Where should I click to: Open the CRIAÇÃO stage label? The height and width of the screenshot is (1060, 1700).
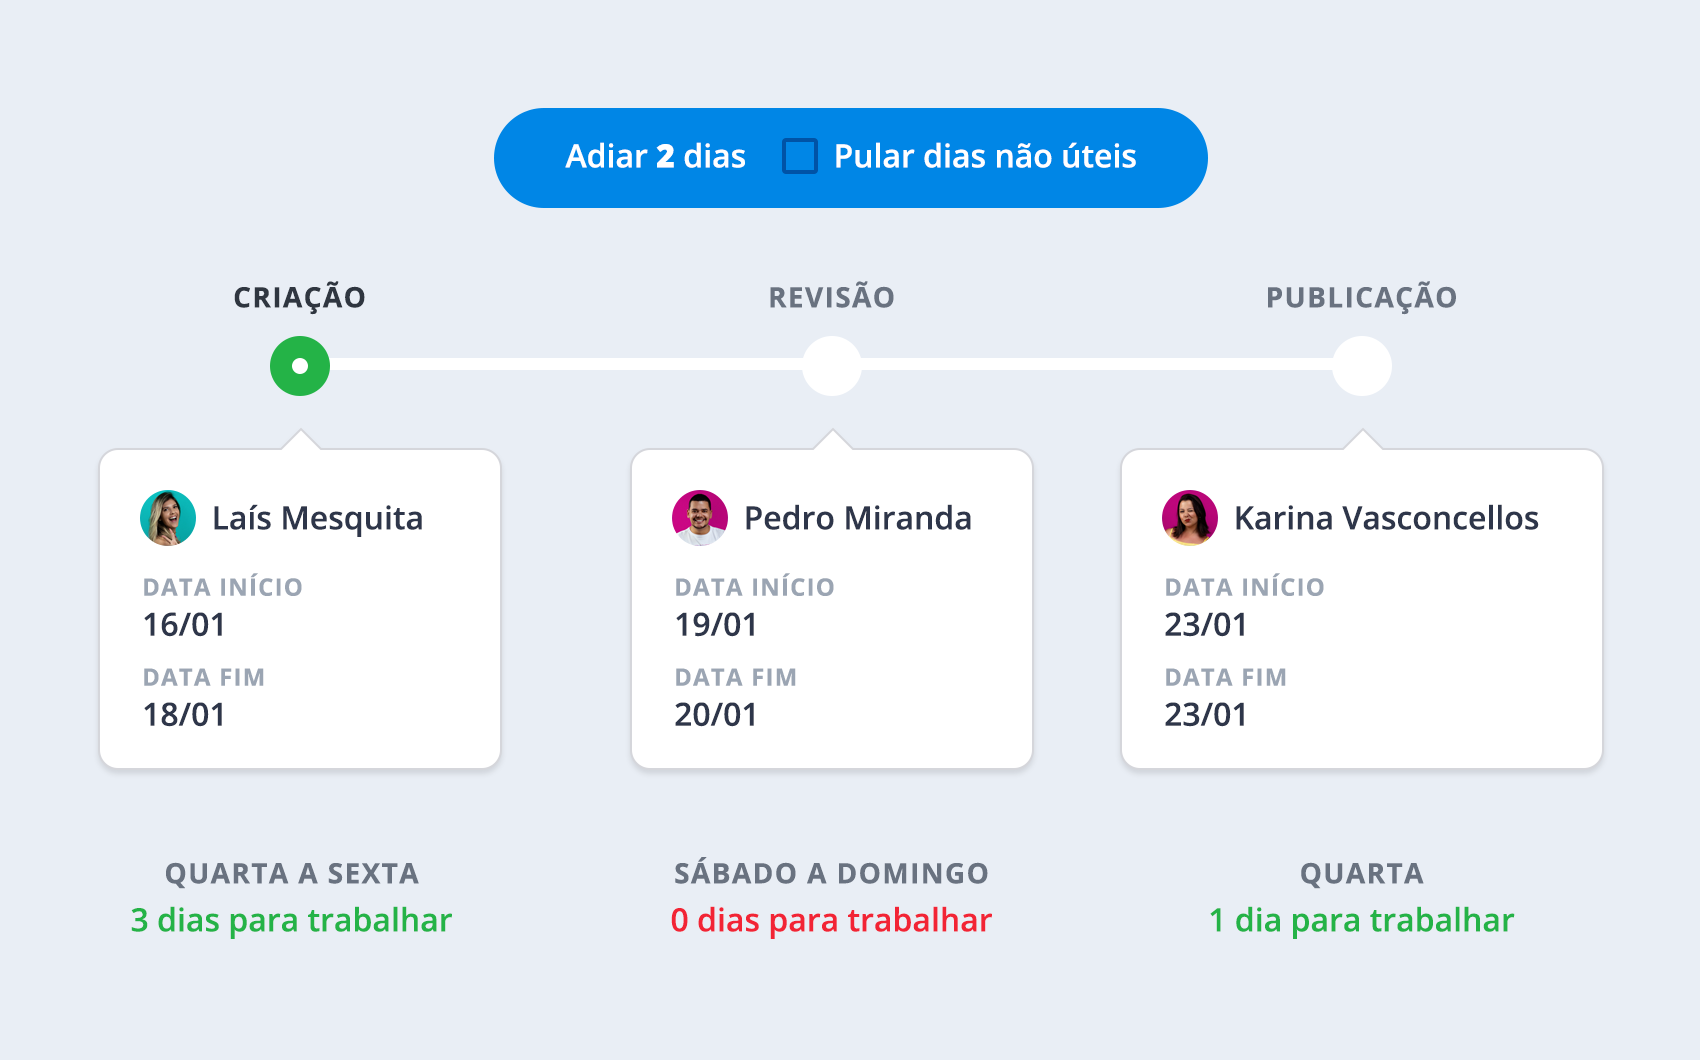pos(300,298)
